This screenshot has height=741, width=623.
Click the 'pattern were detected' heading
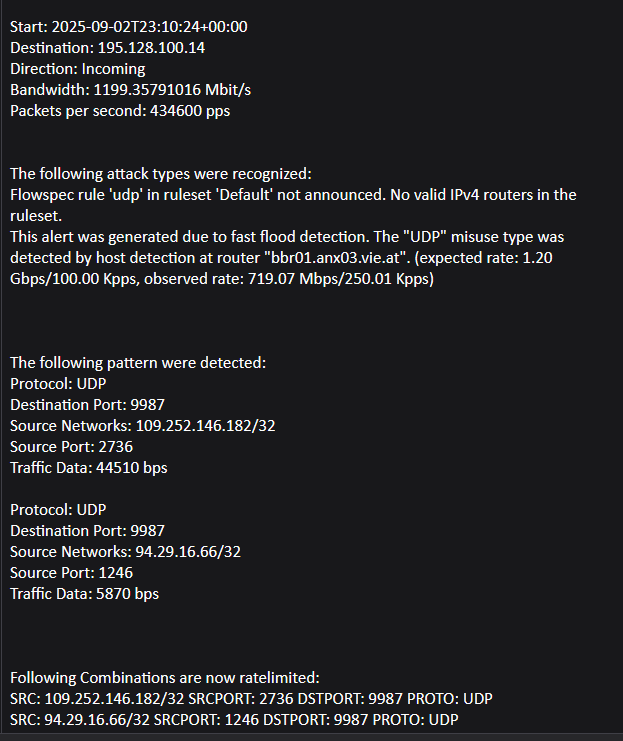pyautogui.click(x=138, y=363)
